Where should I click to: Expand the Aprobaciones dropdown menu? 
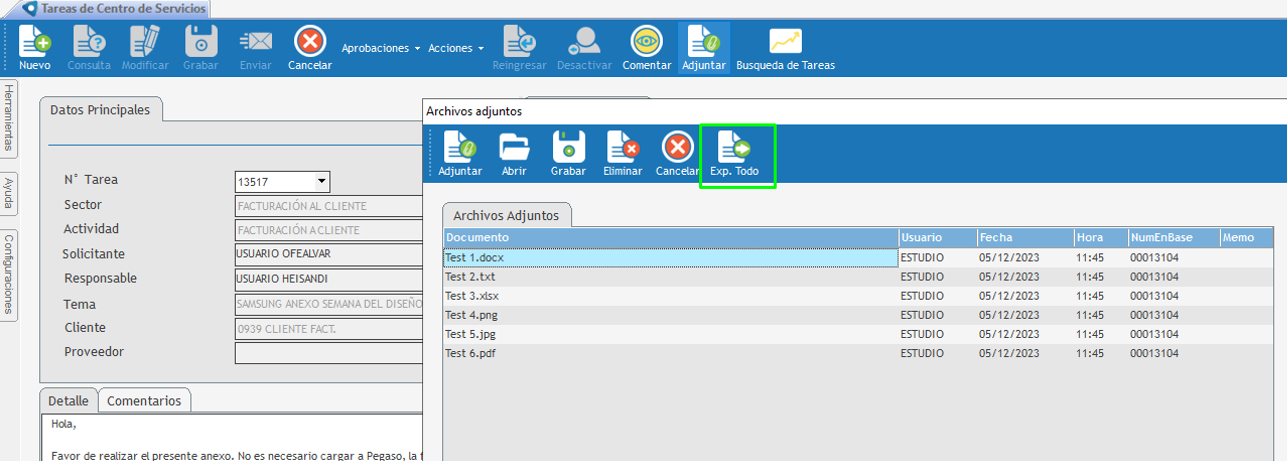(380, 48)
